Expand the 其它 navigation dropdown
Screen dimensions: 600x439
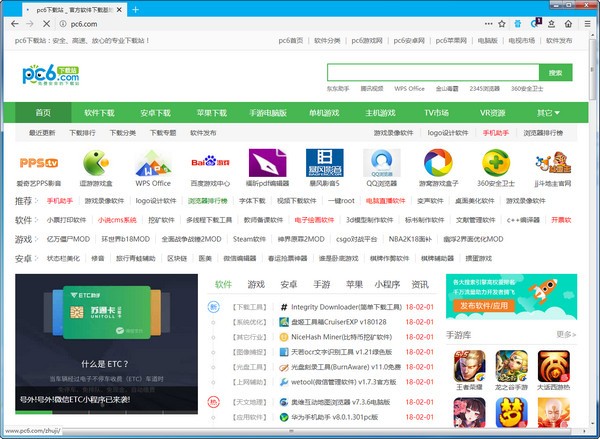547,113
